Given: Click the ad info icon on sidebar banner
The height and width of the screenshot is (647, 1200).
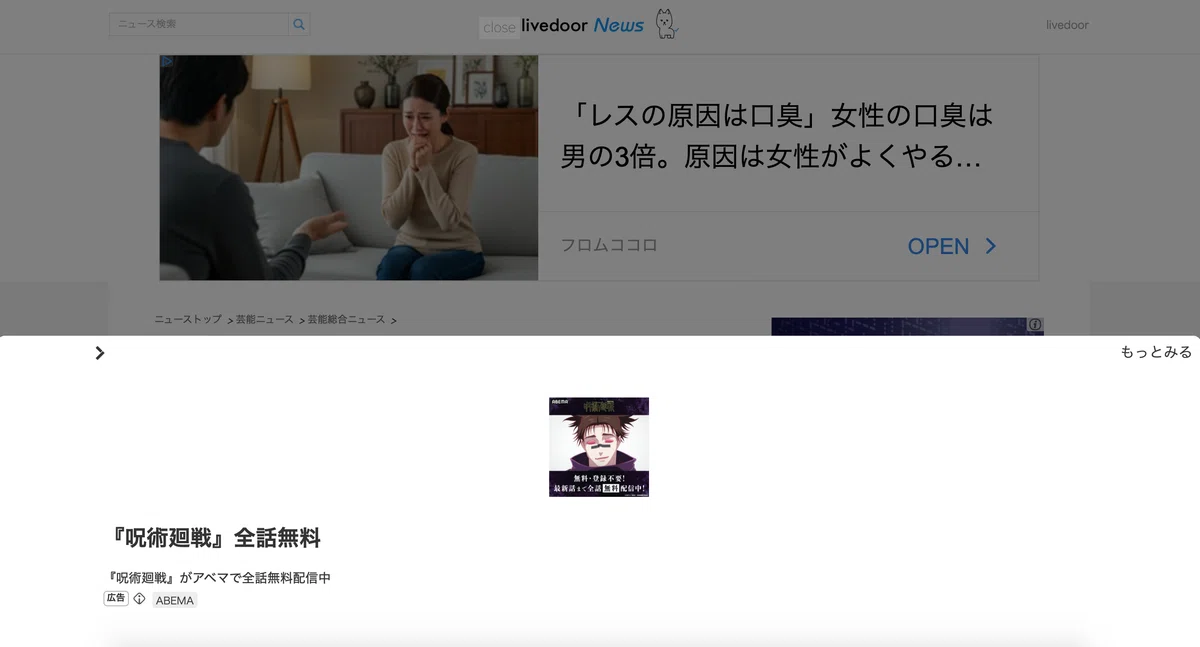Looking at the screenshot, I should [1035, 325].
